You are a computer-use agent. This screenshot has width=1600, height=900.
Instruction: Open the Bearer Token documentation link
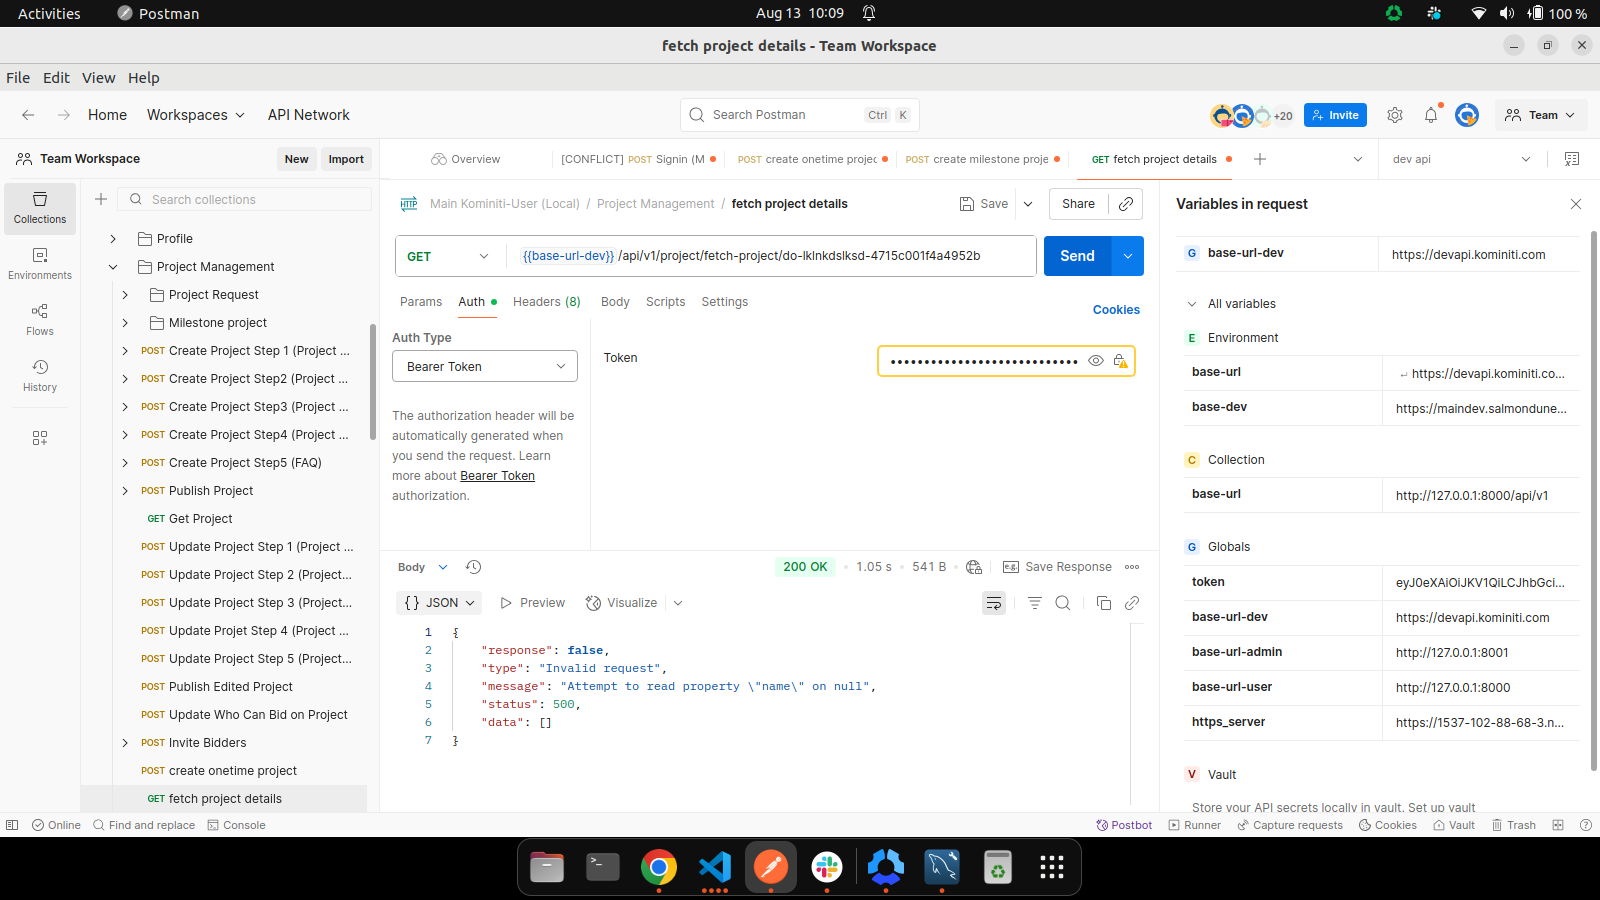(x=497, y=476)
